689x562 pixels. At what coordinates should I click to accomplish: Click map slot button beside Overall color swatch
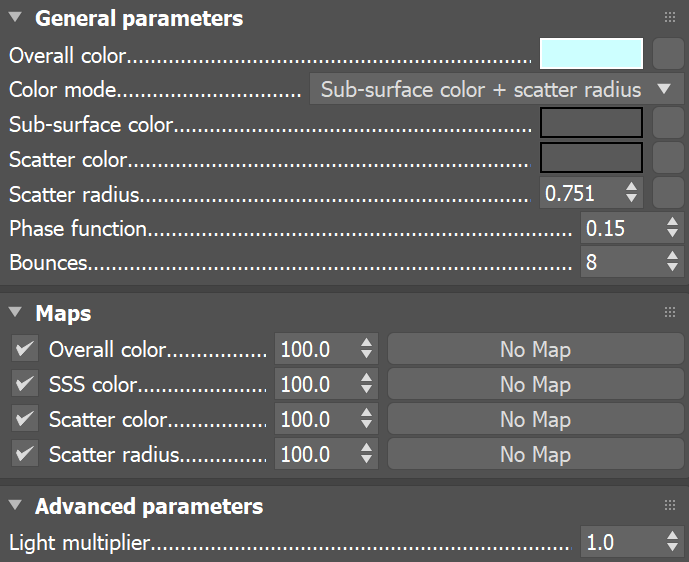(x=668, y=54)
